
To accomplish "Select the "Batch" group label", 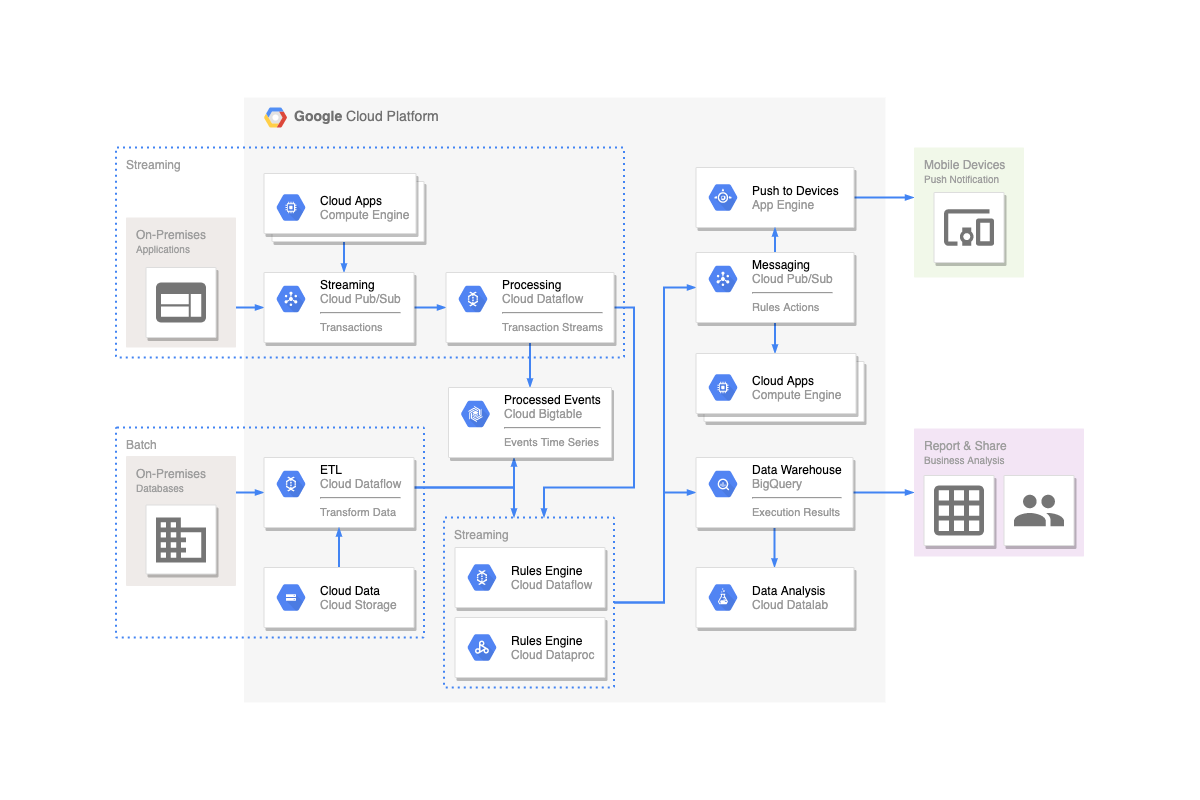I will pos(141,445).
